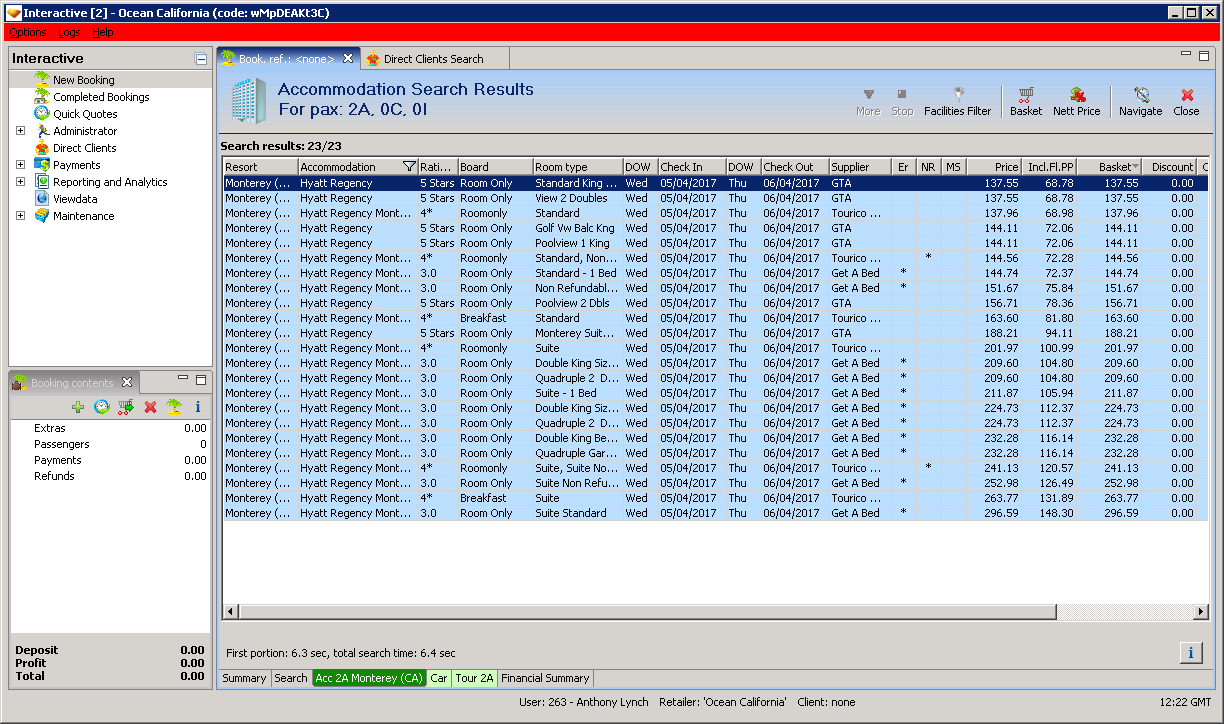This screenshot has width=1224, height=724.
Task: Switch to the Direct Clients Search tab
Action: tap(433, 59)
